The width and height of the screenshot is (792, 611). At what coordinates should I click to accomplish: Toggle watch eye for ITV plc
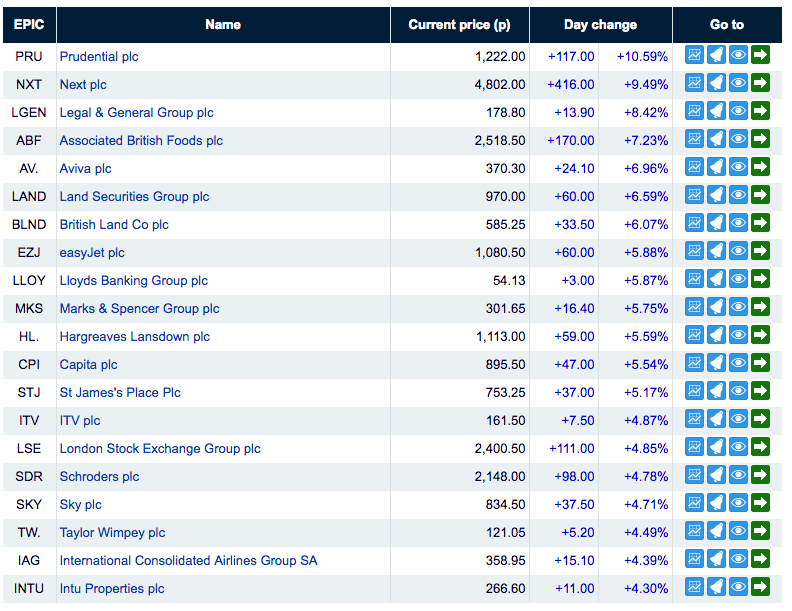click(x=738, y=419)
